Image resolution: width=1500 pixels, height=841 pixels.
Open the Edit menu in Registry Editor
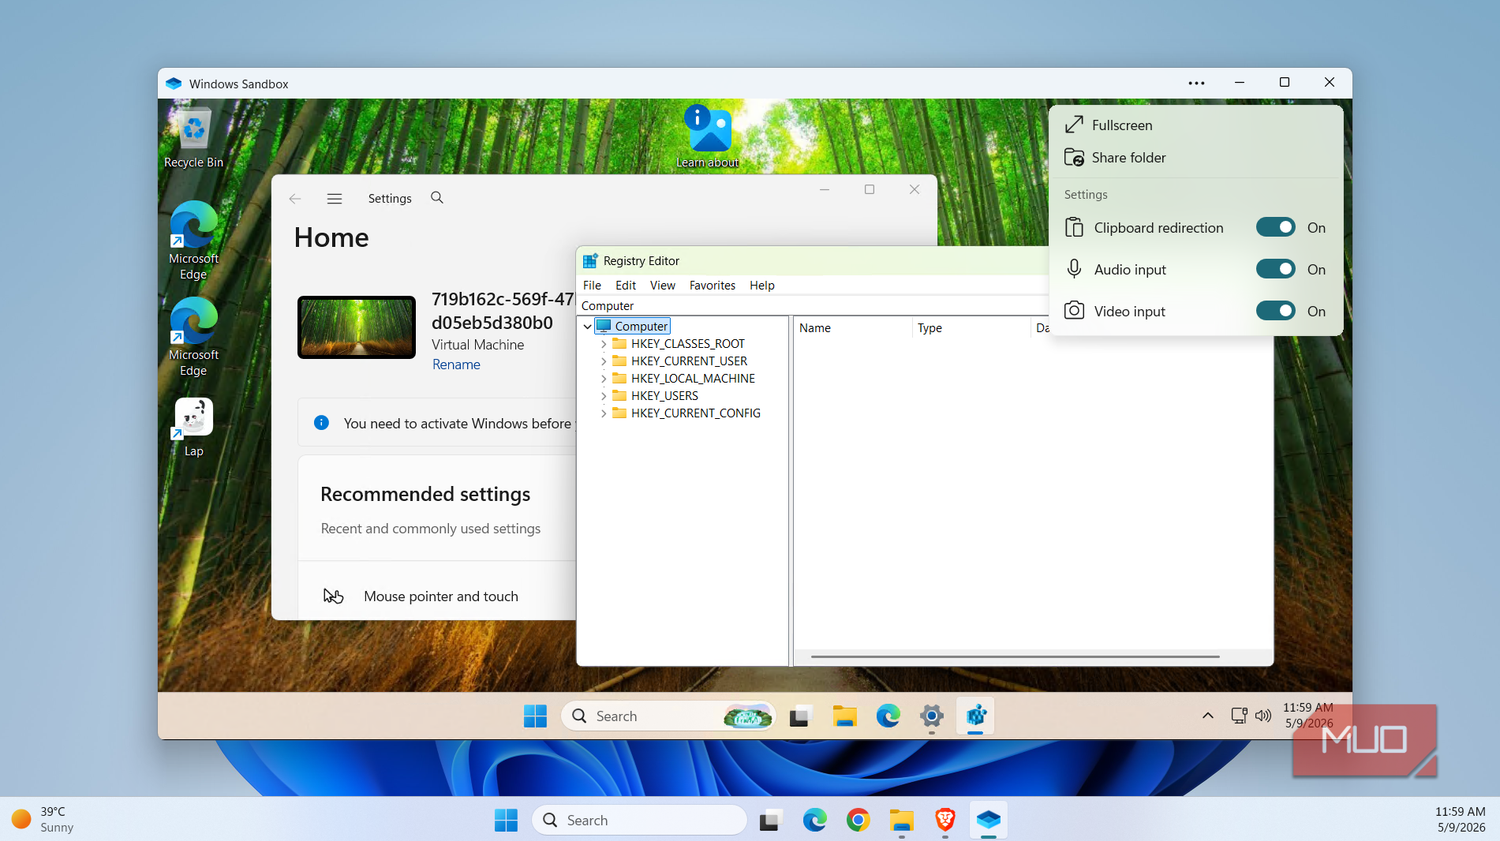click(626, 285)
